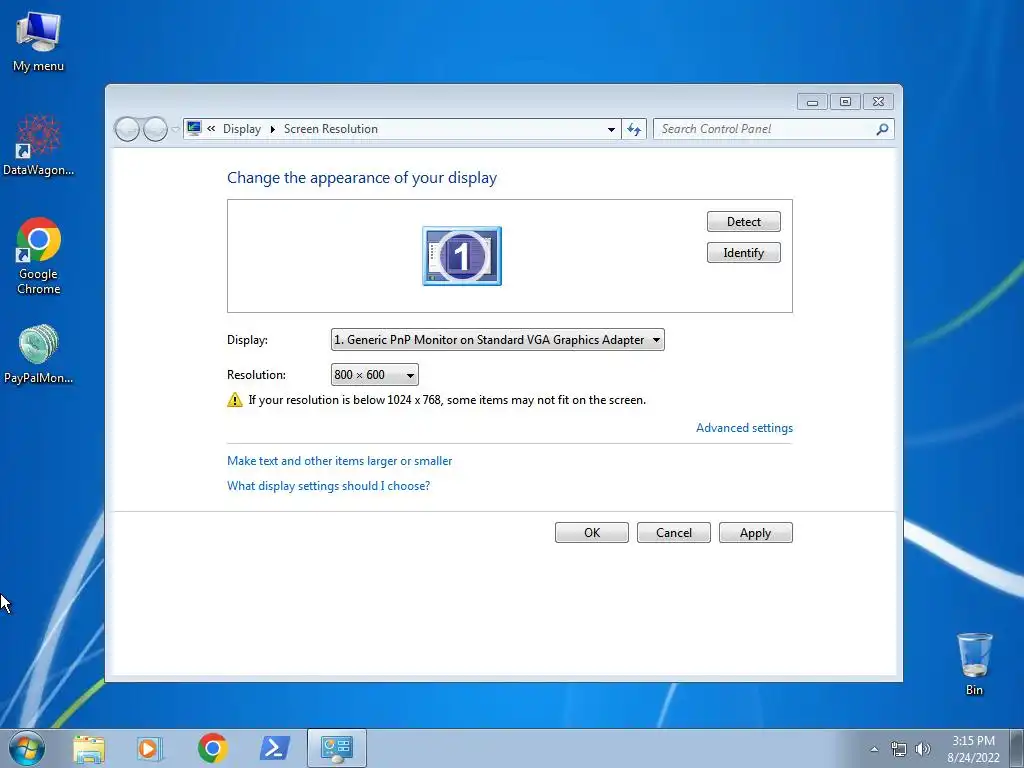Open Advanced settings link

click(744, 428)
